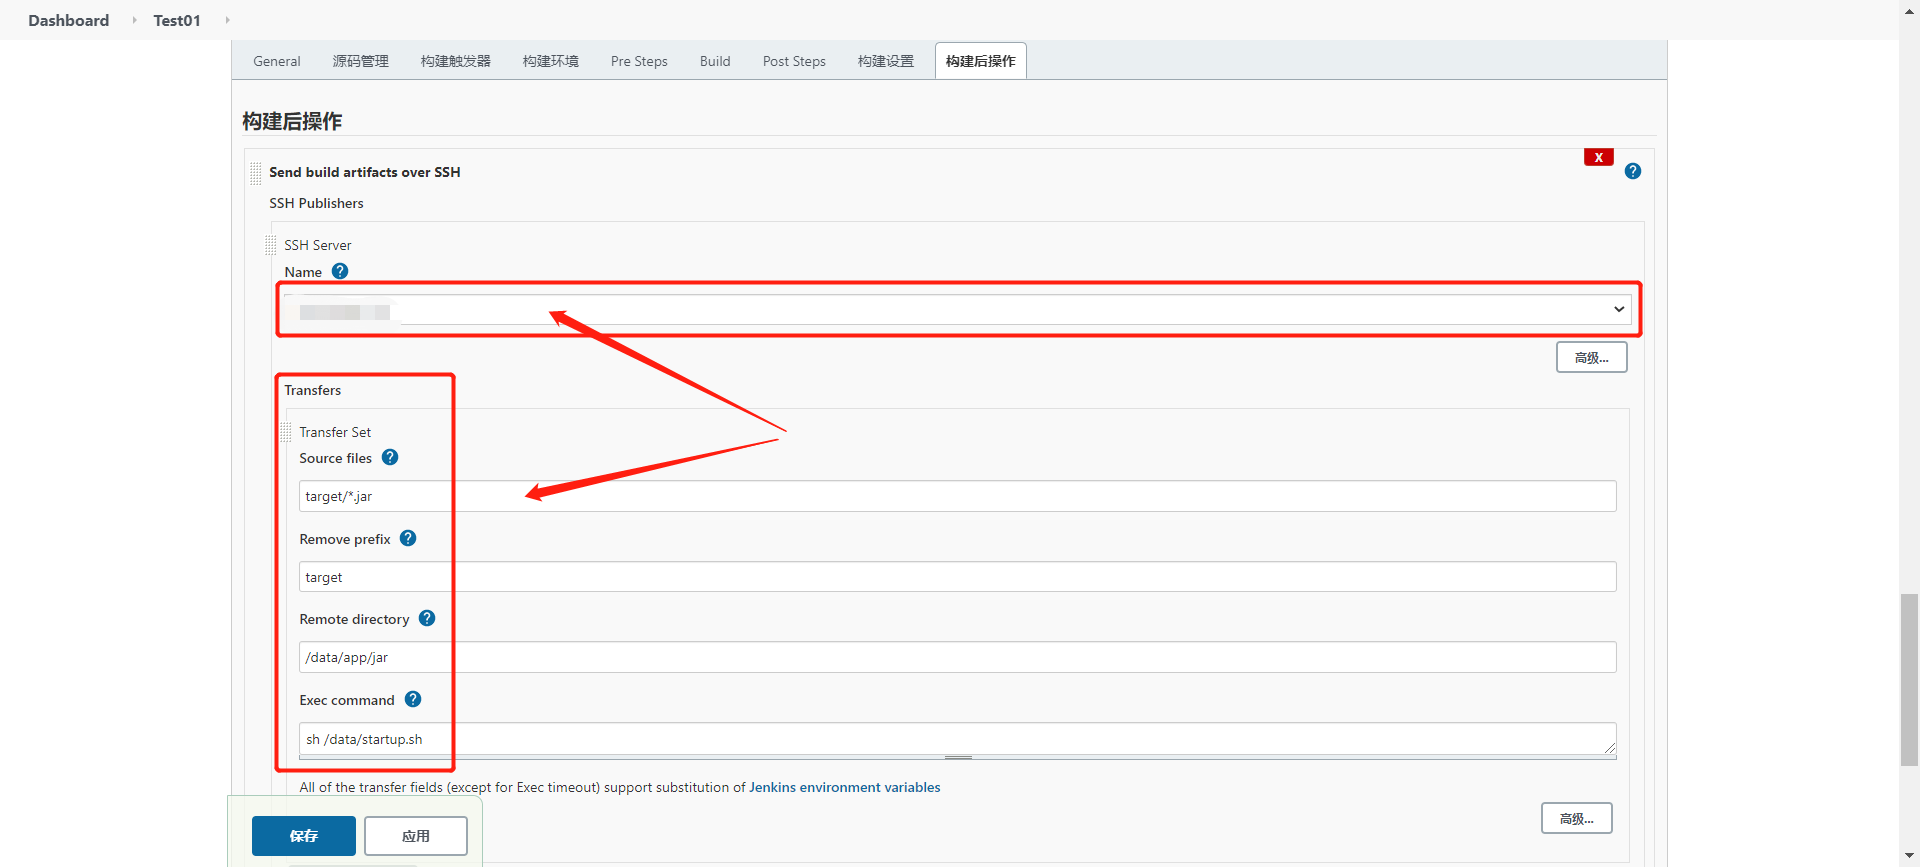Viewport: 1920px width, 867px height.
Task: Delete the Send build artifacts over SSH step
Action: click(1599, 157)
